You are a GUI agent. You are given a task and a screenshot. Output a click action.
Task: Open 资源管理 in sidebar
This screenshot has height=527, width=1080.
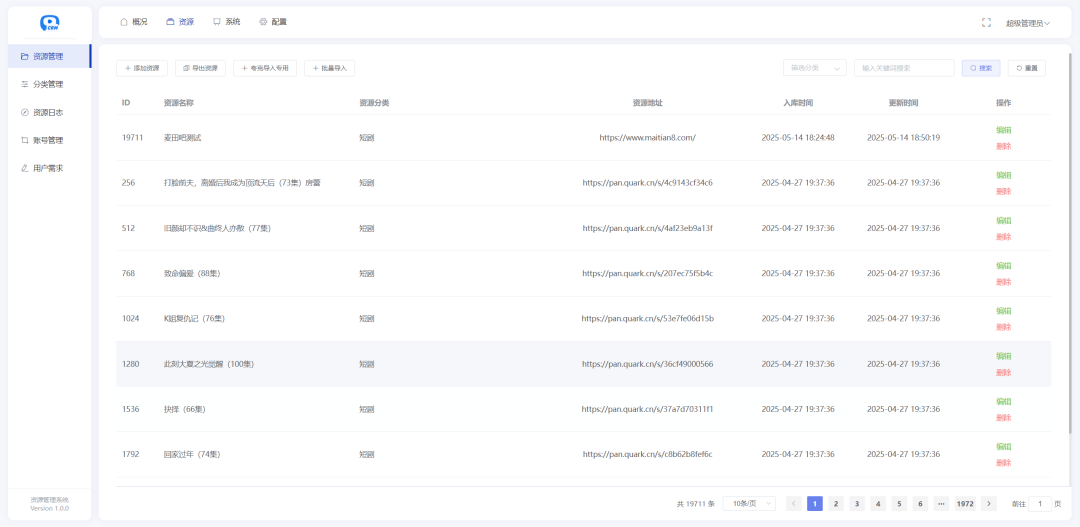click(x=50, y=56)
